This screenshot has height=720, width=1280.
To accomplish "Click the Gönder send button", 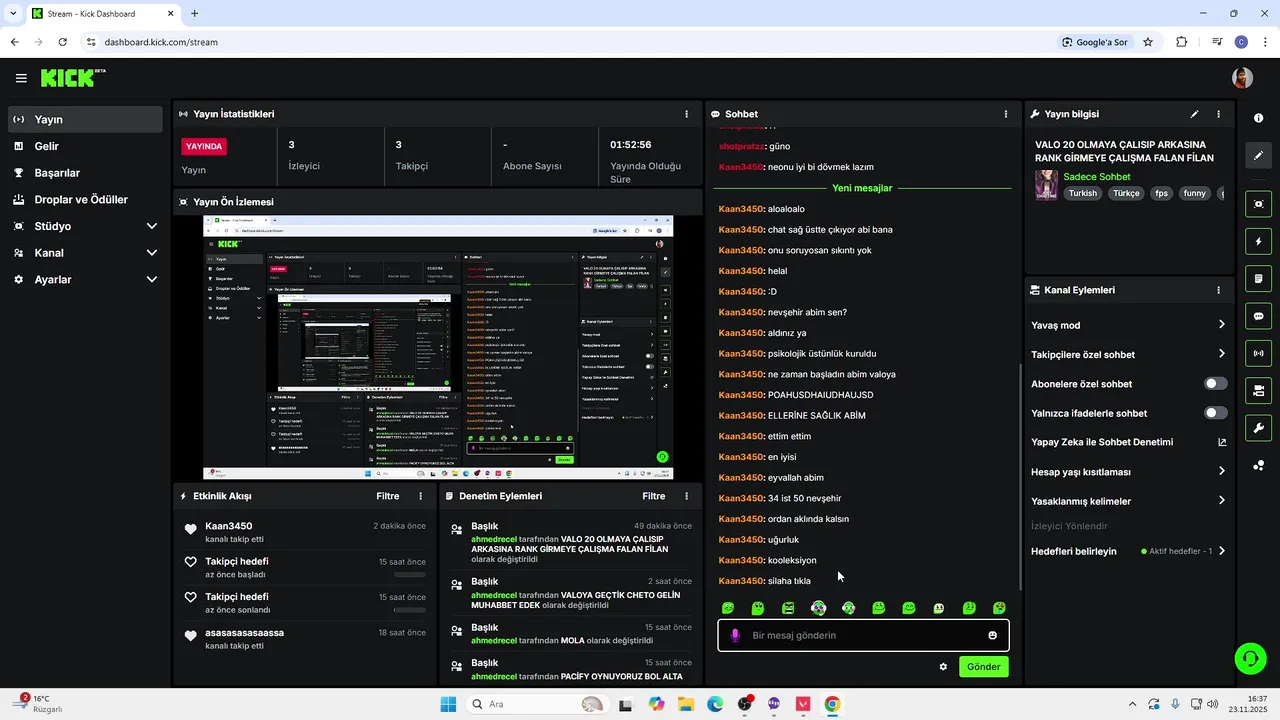I will 983,667.
